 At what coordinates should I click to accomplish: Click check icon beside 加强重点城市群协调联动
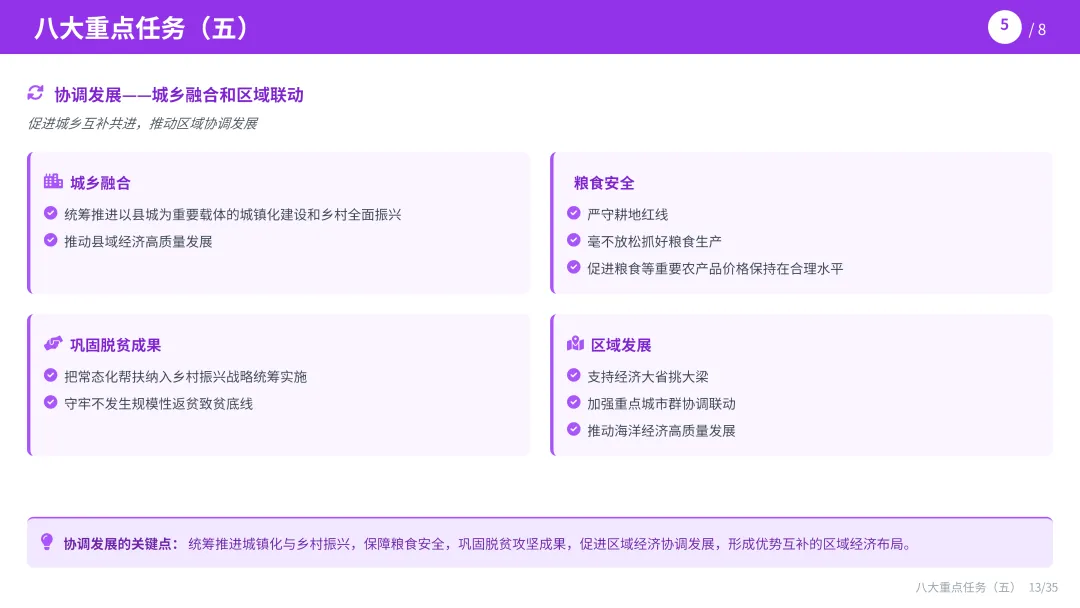pyautogui.click(x=573, y=402)
